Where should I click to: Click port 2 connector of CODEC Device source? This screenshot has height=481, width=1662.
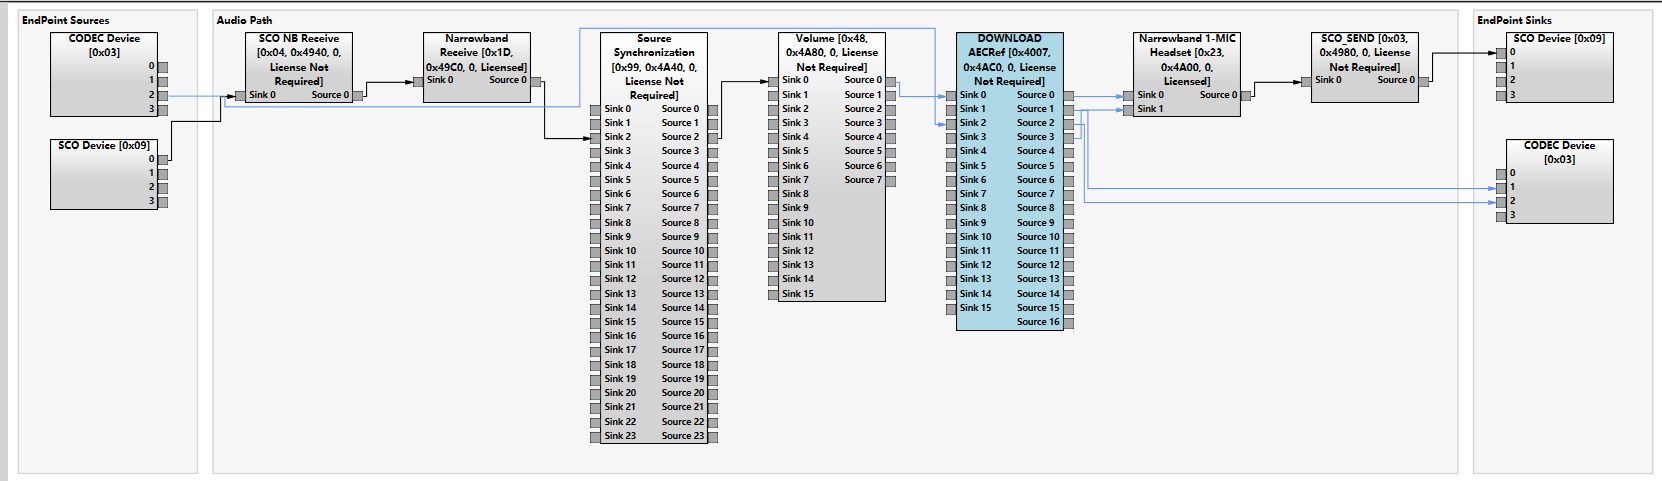[163, 96]
